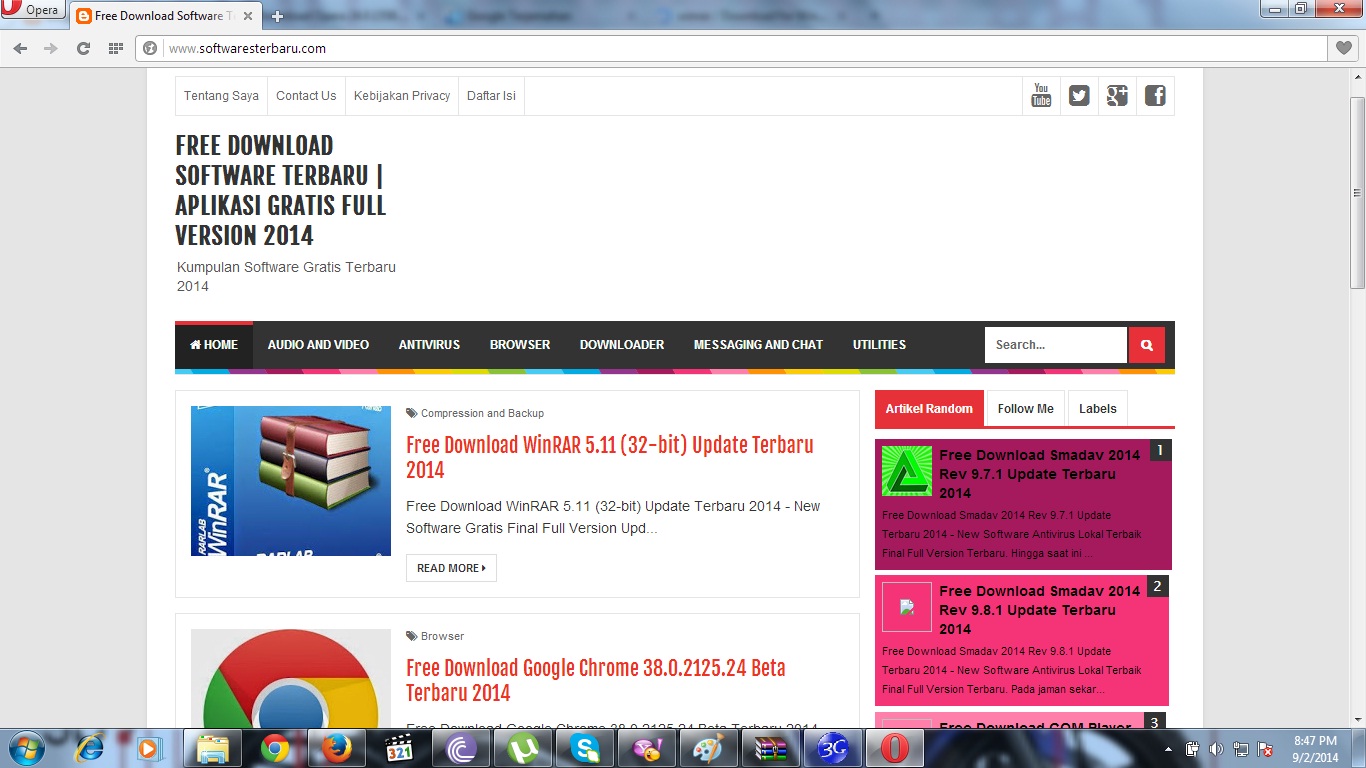Switch to Labels tab
This screenshot has height=768, width=1366.
(1097, 408)
